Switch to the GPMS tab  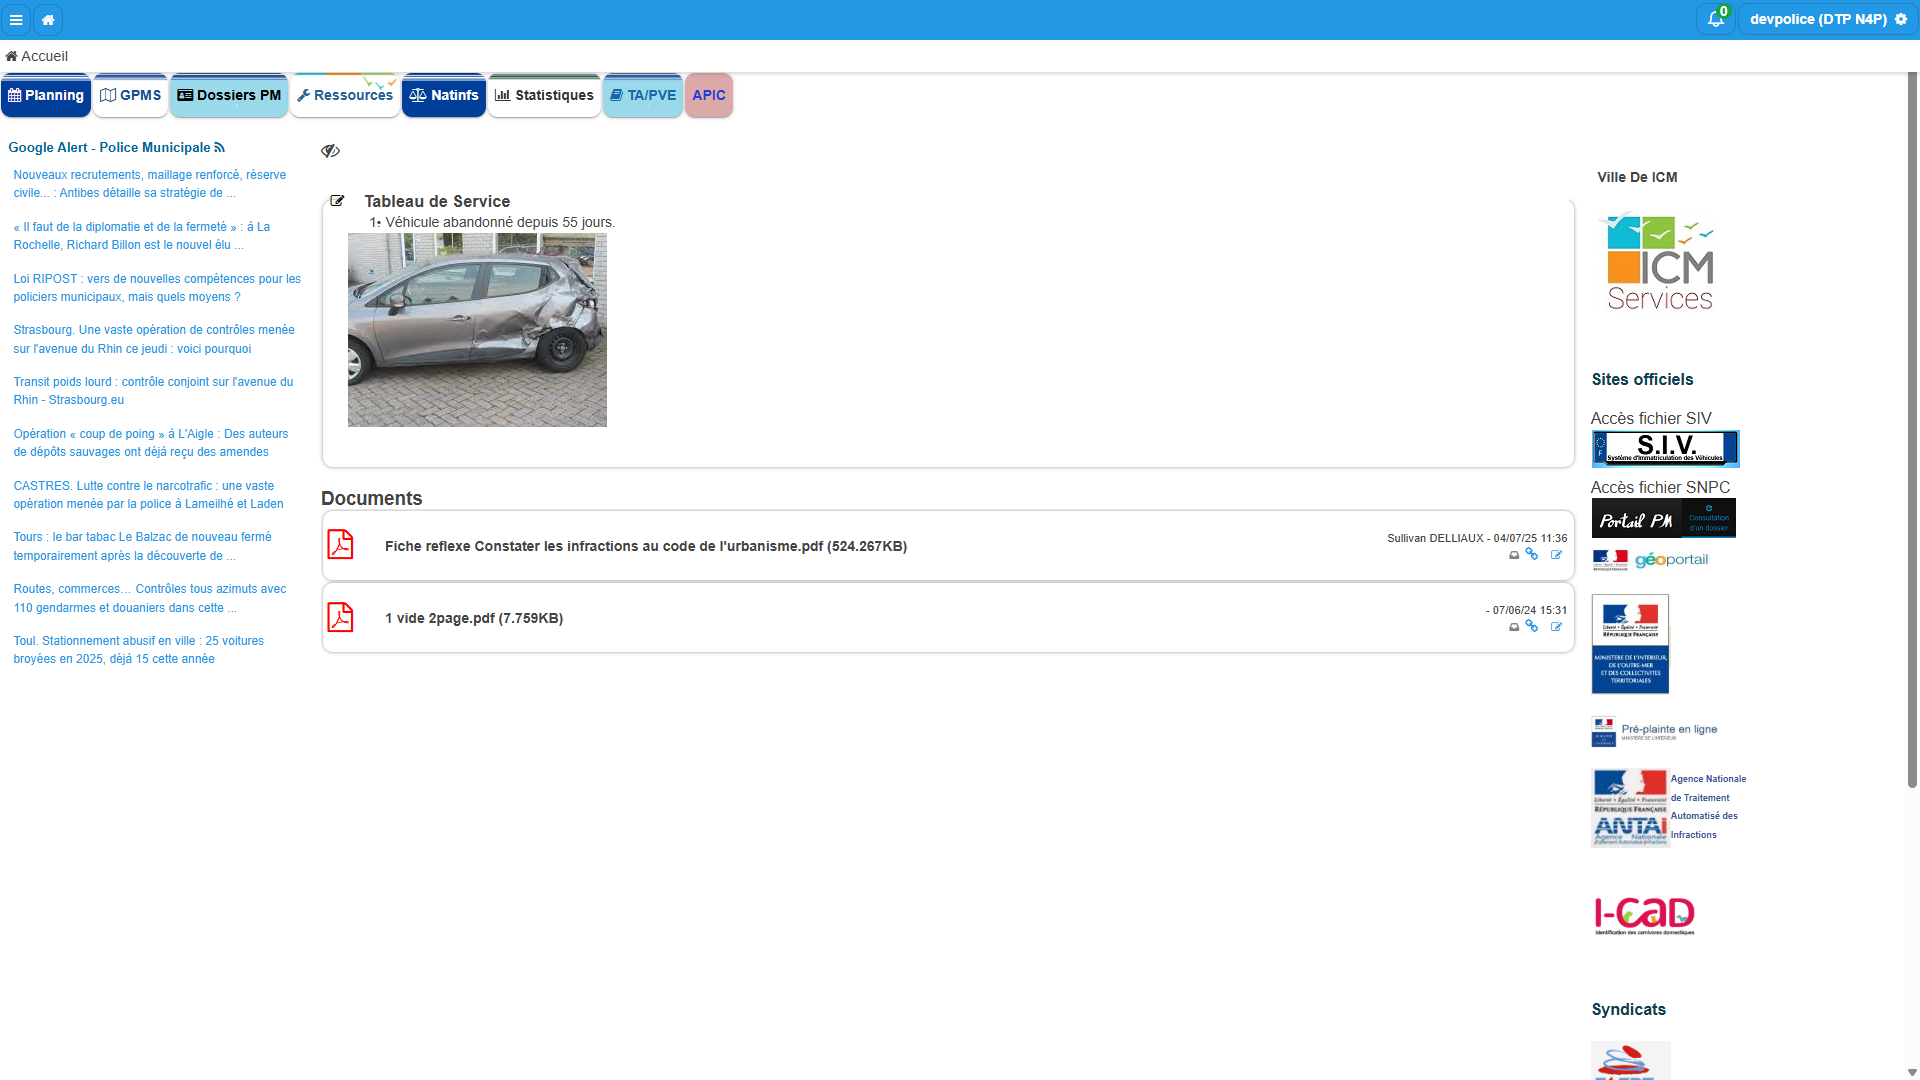(131, 95)
